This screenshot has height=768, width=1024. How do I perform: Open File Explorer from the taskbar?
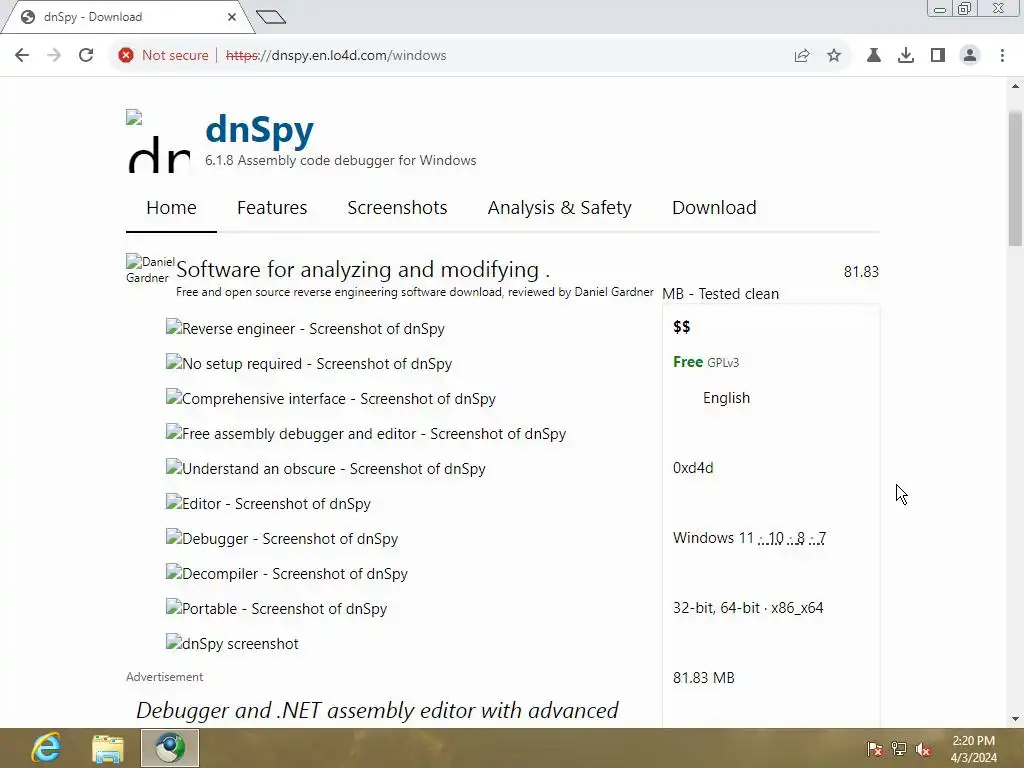[x=108, y=748]
